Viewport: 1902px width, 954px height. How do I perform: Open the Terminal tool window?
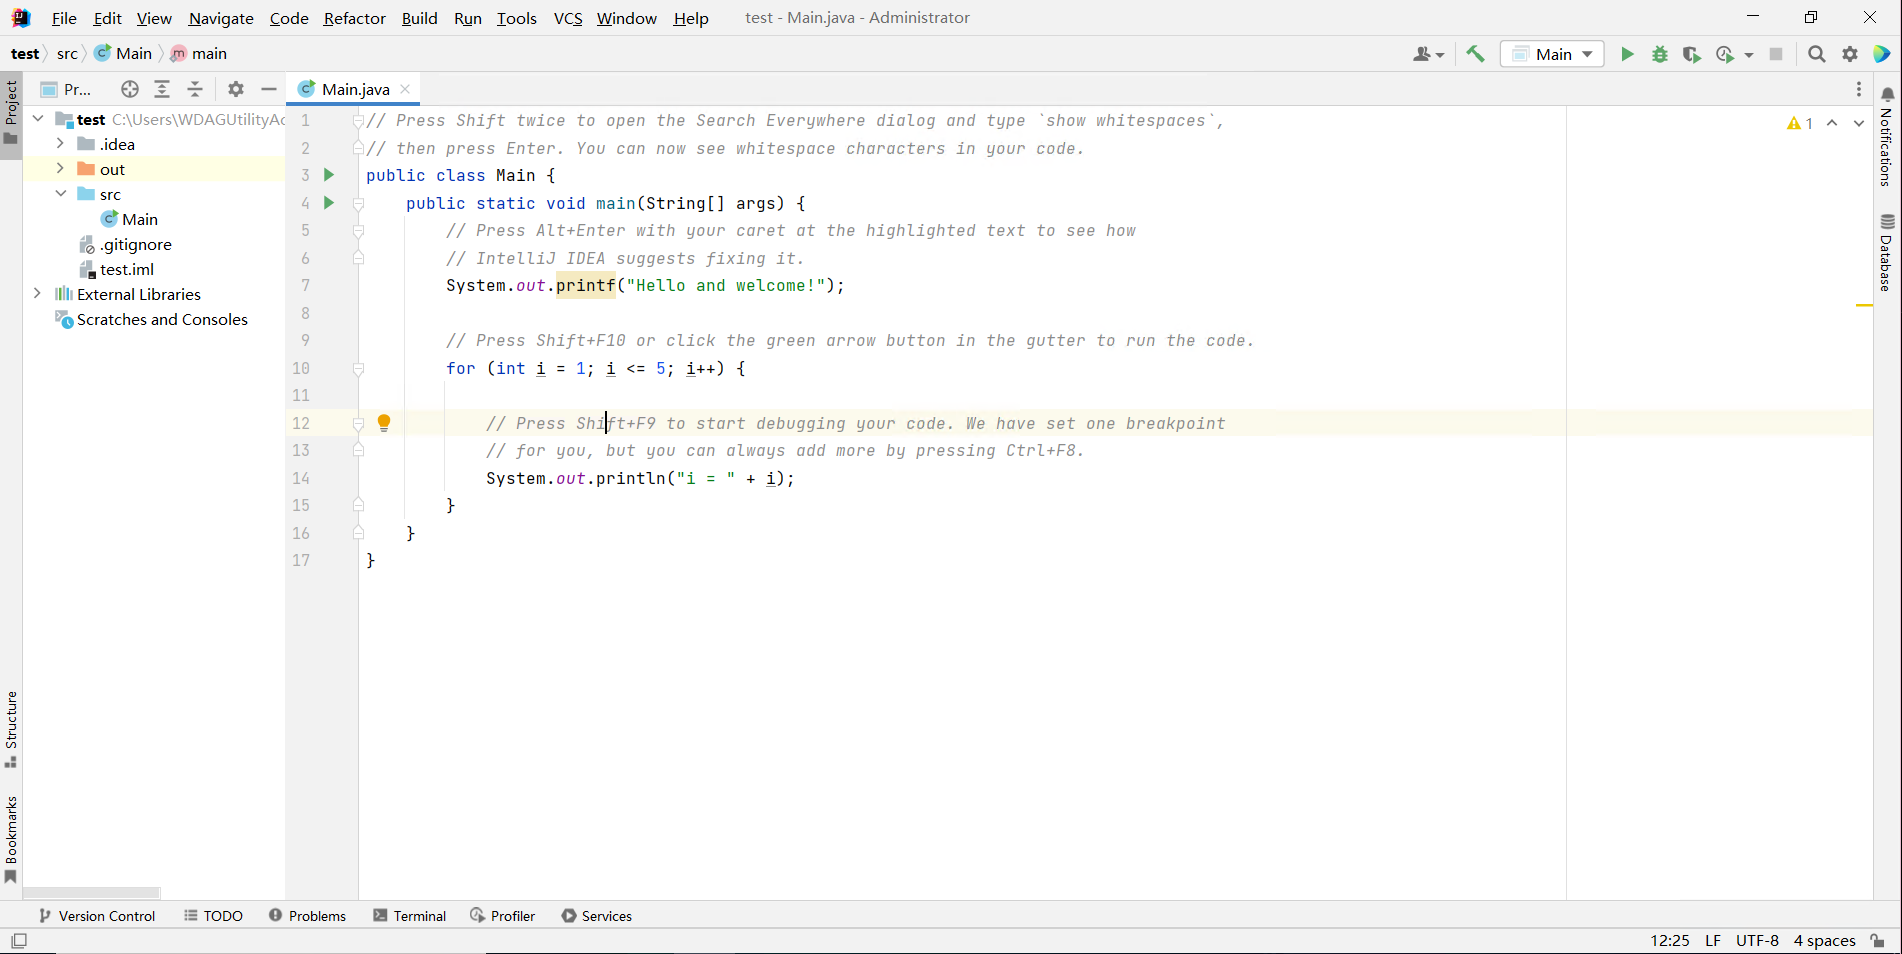410,916
